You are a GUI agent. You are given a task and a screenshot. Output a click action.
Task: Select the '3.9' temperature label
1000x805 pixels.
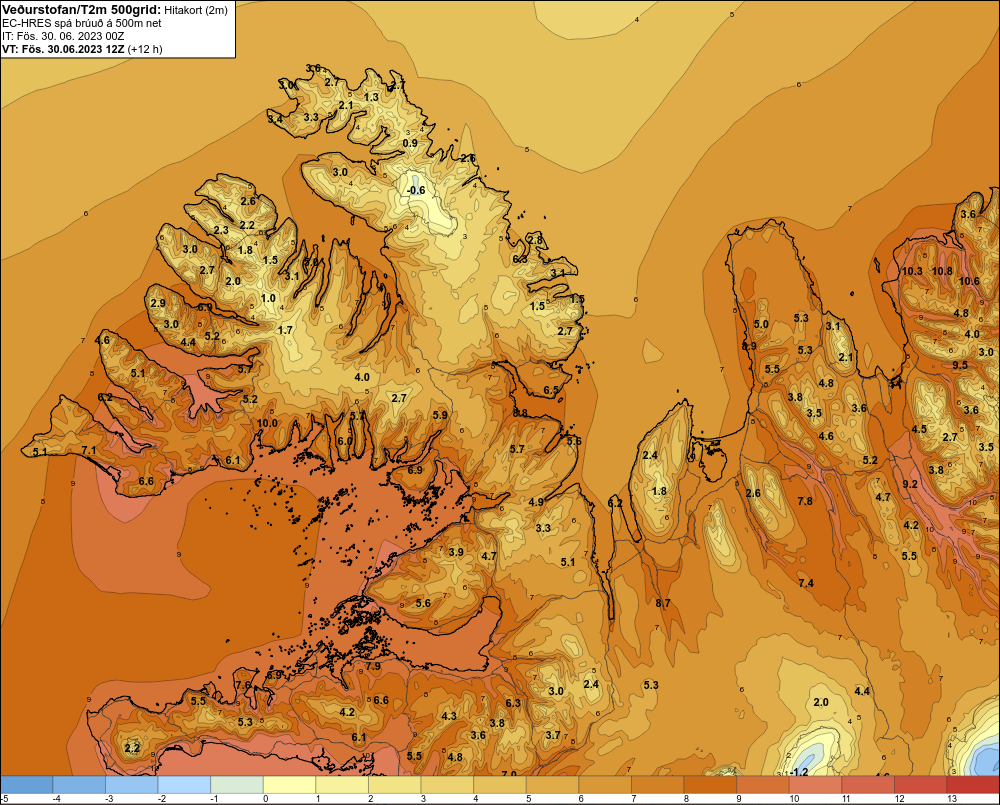(x=456, y=552)
